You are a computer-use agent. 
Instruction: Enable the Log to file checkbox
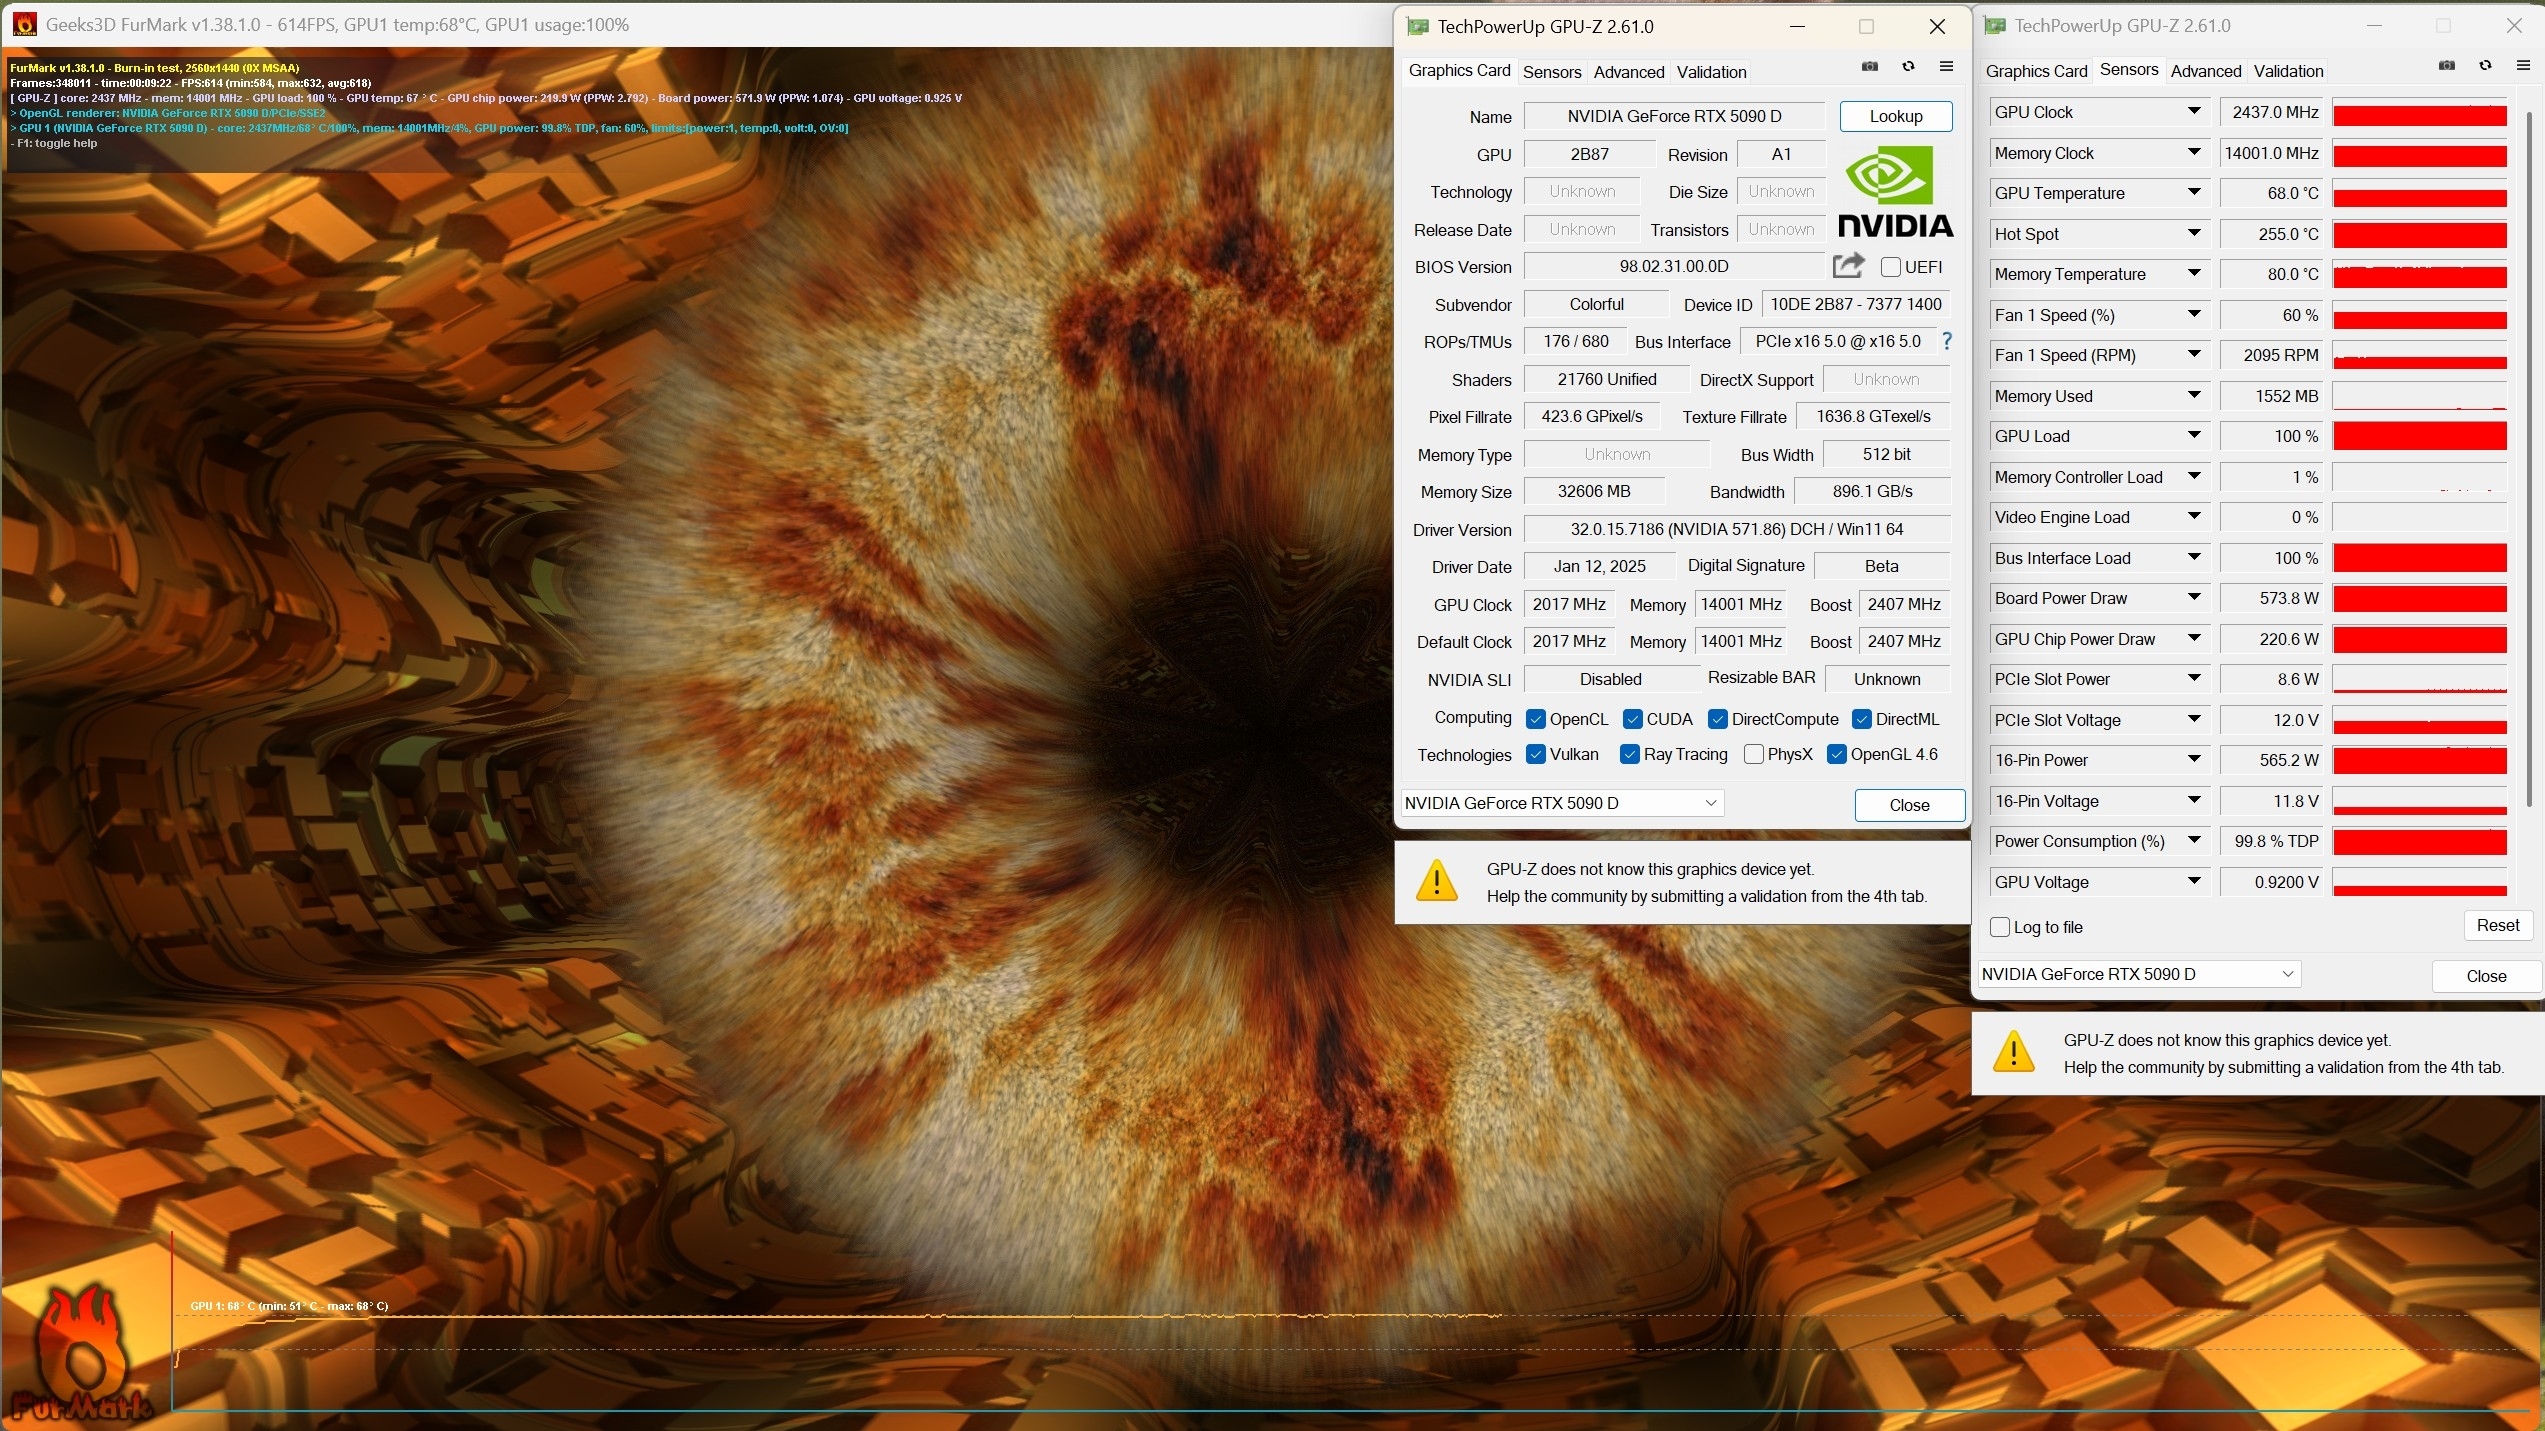tap(2000, 927)
